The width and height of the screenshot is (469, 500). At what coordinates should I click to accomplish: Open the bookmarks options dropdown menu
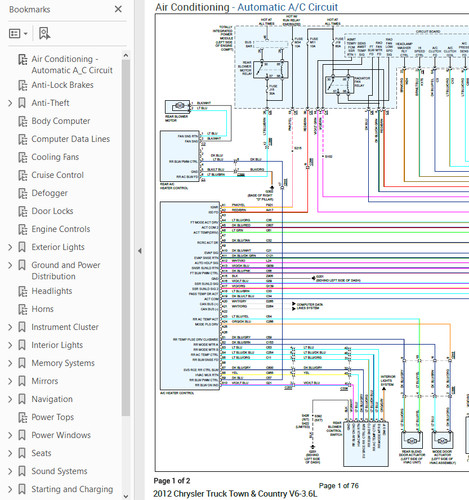[18, 34]
